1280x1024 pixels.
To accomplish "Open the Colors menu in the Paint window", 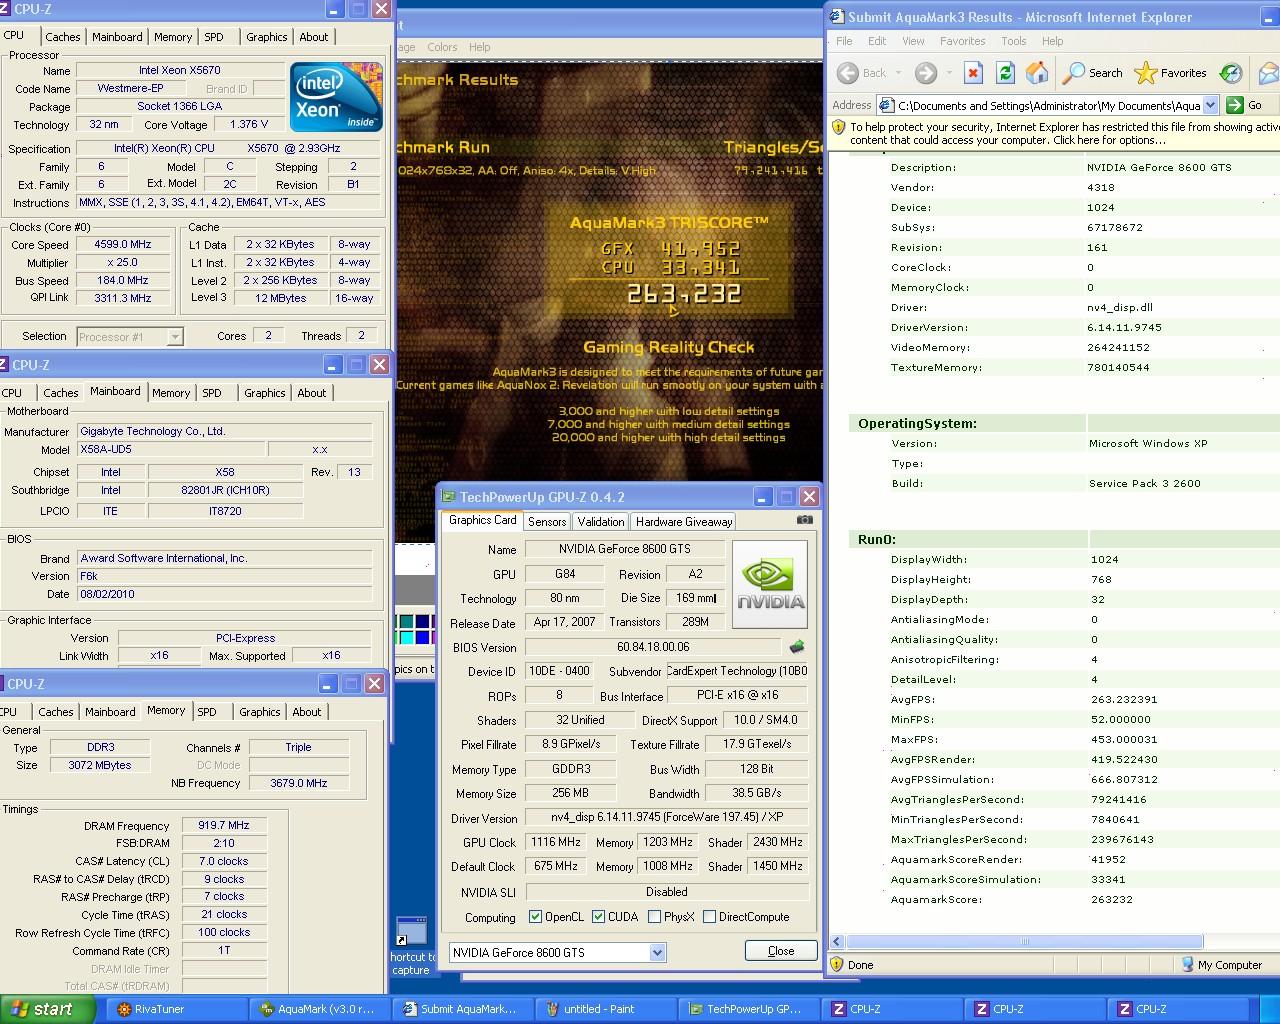I will click(x=442, y=47).
